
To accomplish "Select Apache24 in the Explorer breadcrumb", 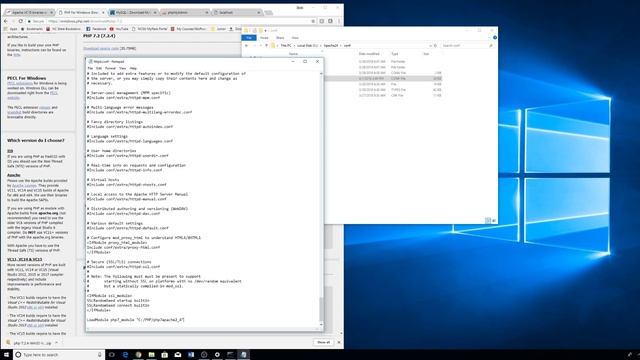I will (331, 46).
